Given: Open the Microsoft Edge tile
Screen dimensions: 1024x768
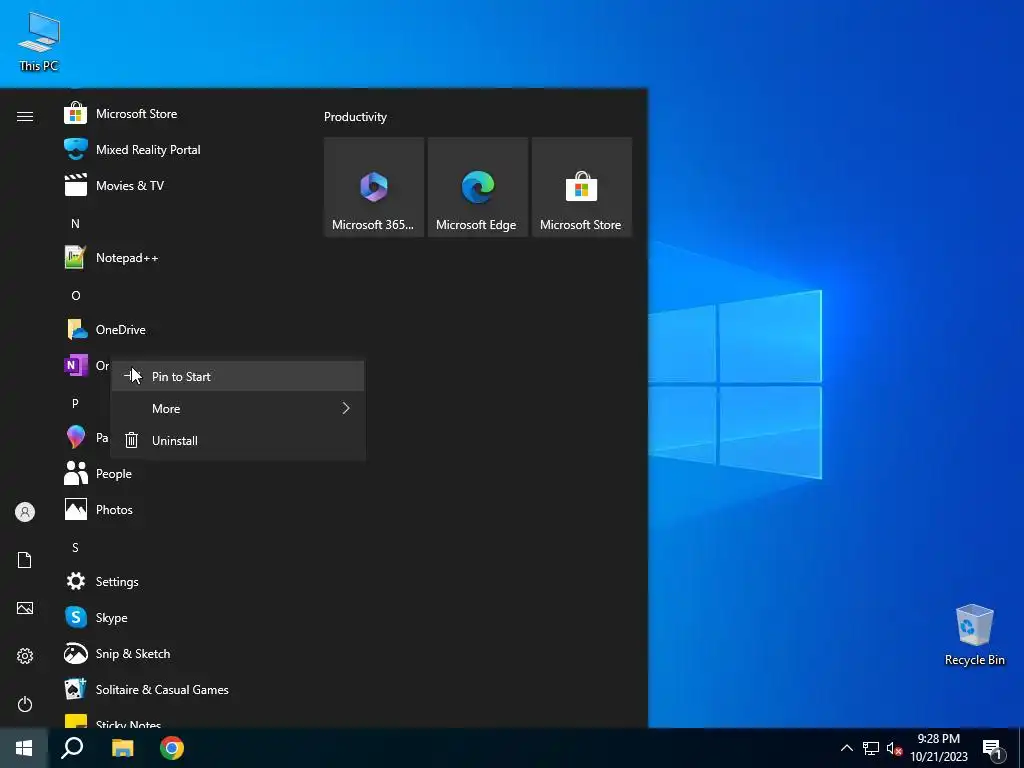Looking at the screenshot, I should click(x=477, y=187).
